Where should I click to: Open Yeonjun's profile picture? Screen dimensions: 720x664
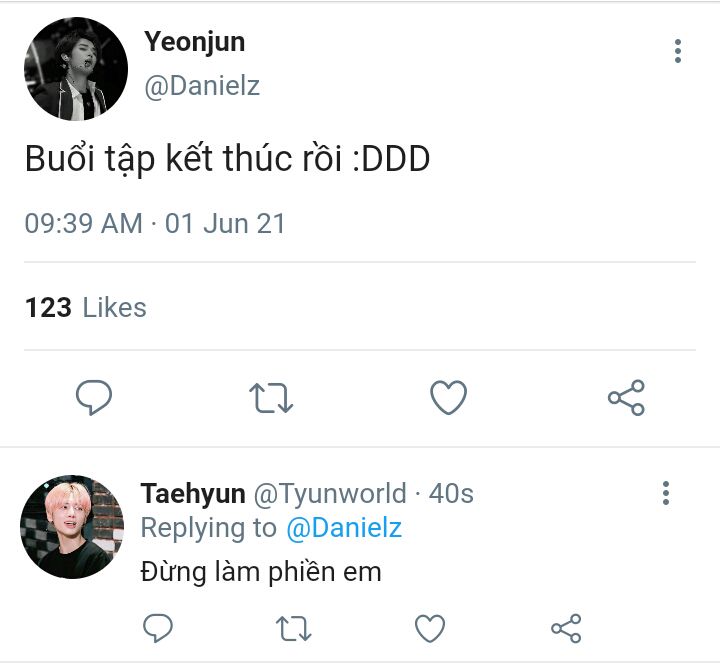tap(76, 69)
